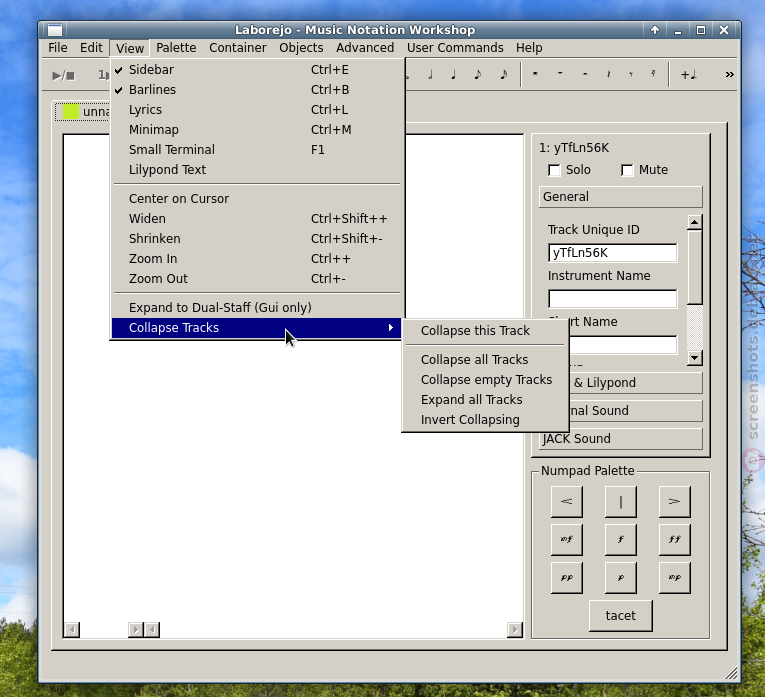Open the Palette menu
The image size is (765, 697).
(176, 48)
